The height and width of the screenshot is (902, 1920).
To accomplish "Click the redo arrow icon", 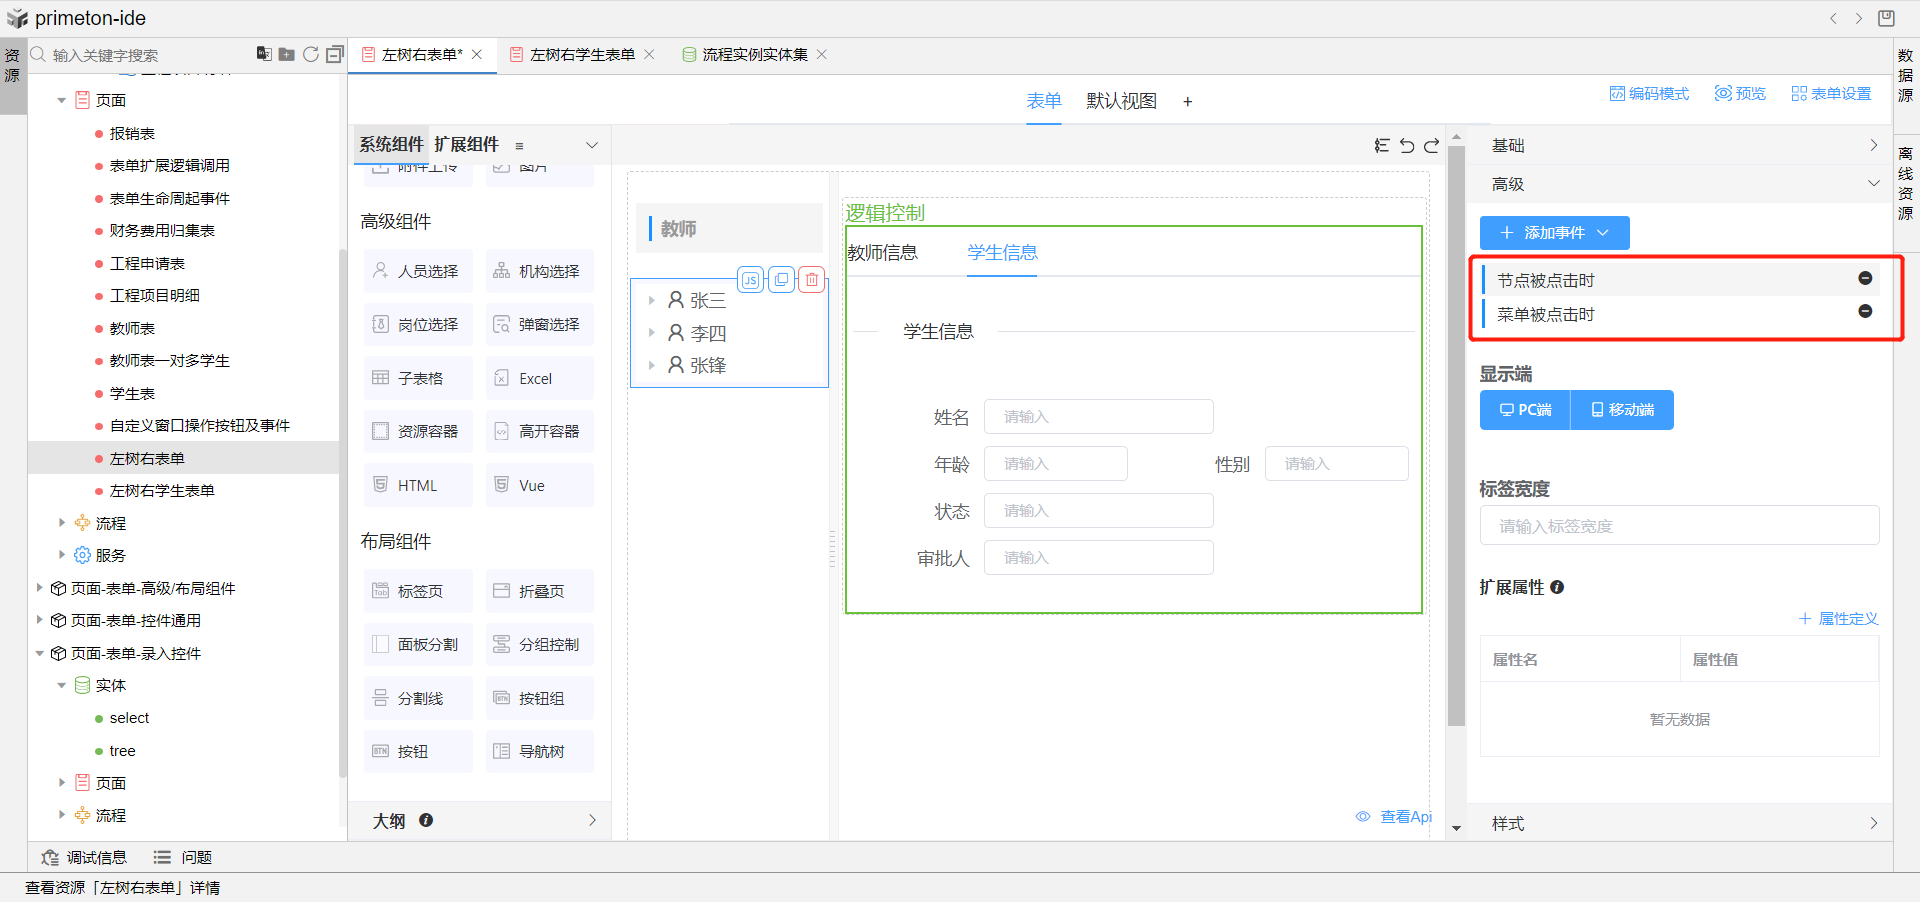I will [1431, 146].
